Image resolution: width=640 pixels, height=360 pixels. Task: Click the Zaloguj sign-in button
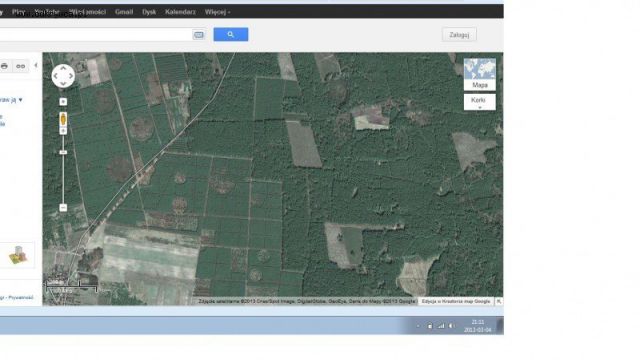point(459,35)
